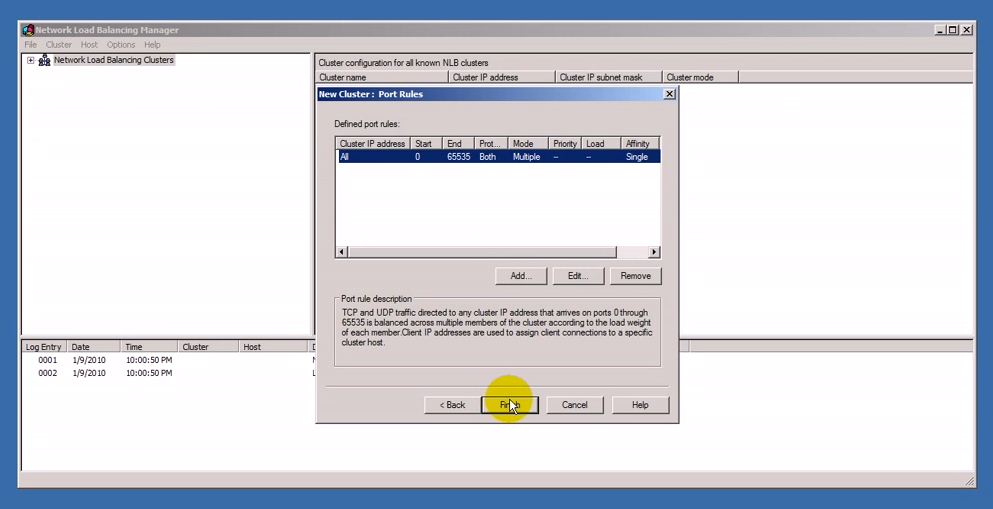Screen dimensions: 993x509
Task: Click main window Cluster IP address header
Action: tap(502, 77)
